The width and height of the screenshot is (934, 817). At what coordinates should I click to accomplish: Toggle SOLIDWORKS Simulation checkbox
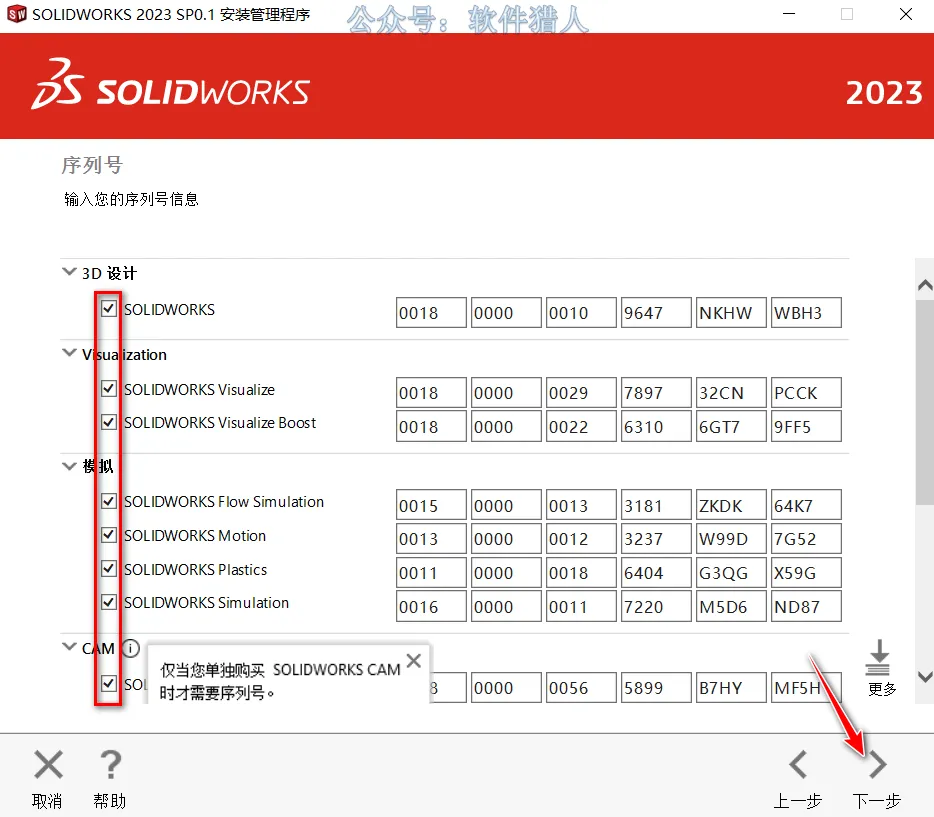tap(108, 602)
